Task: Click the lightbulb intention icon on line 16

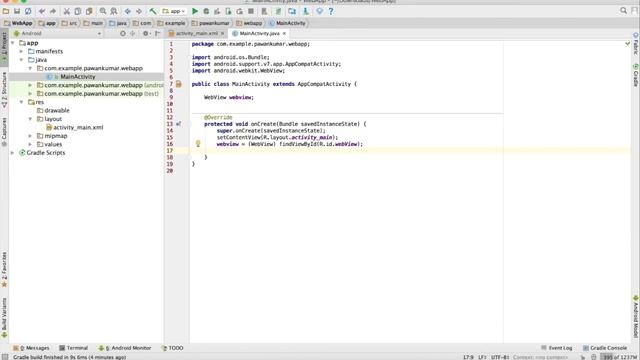Action: 198,144
